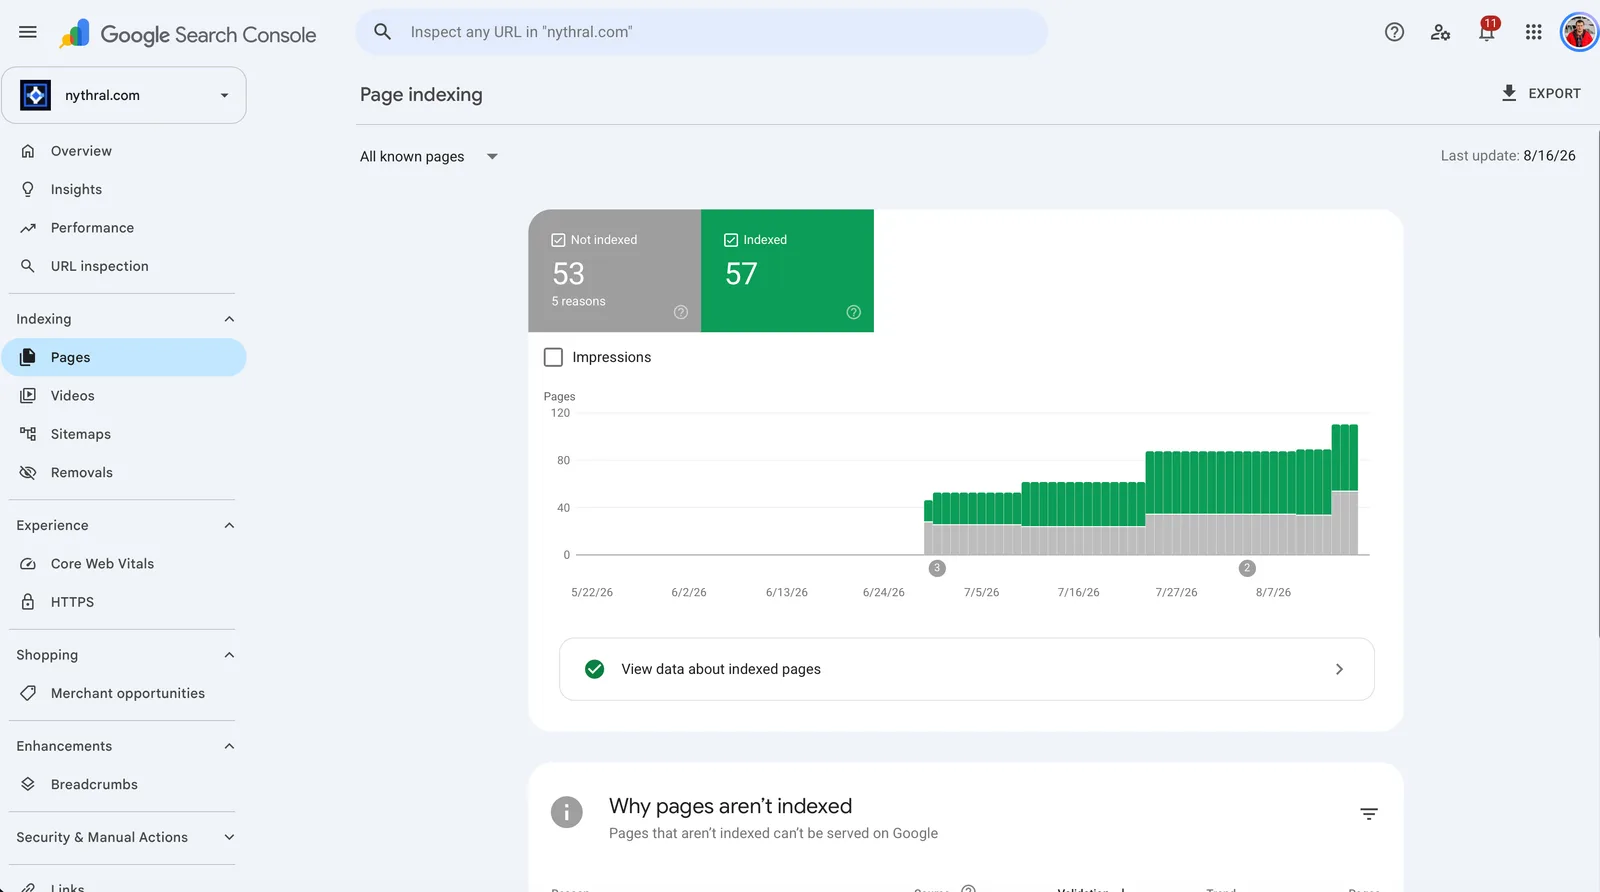Viewport: 1600px width, 892px height.
Task: Open URL inspection in sidebar
Action: [x=124, y=266]
